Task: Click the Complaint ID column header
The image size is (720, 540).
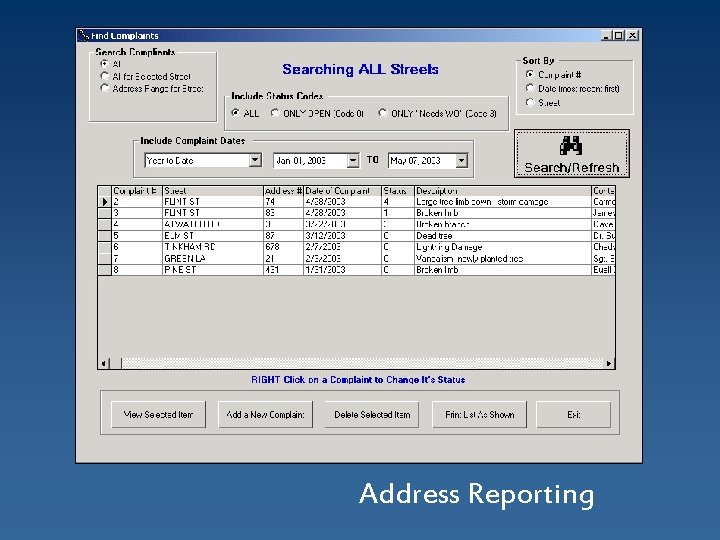Action: (x=137, y=191)
